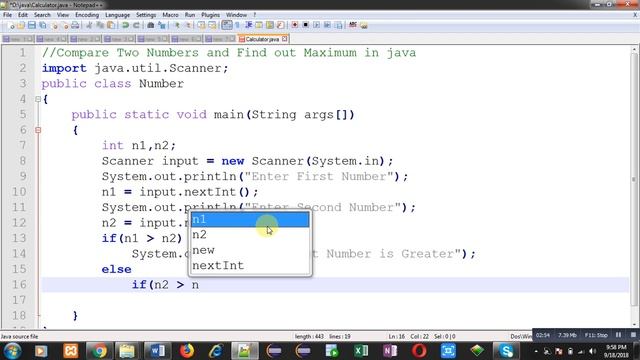The width and height of the screenshot is (640, 360).
Task: Click the New file toolbar icon
Action: pos(11,25)
